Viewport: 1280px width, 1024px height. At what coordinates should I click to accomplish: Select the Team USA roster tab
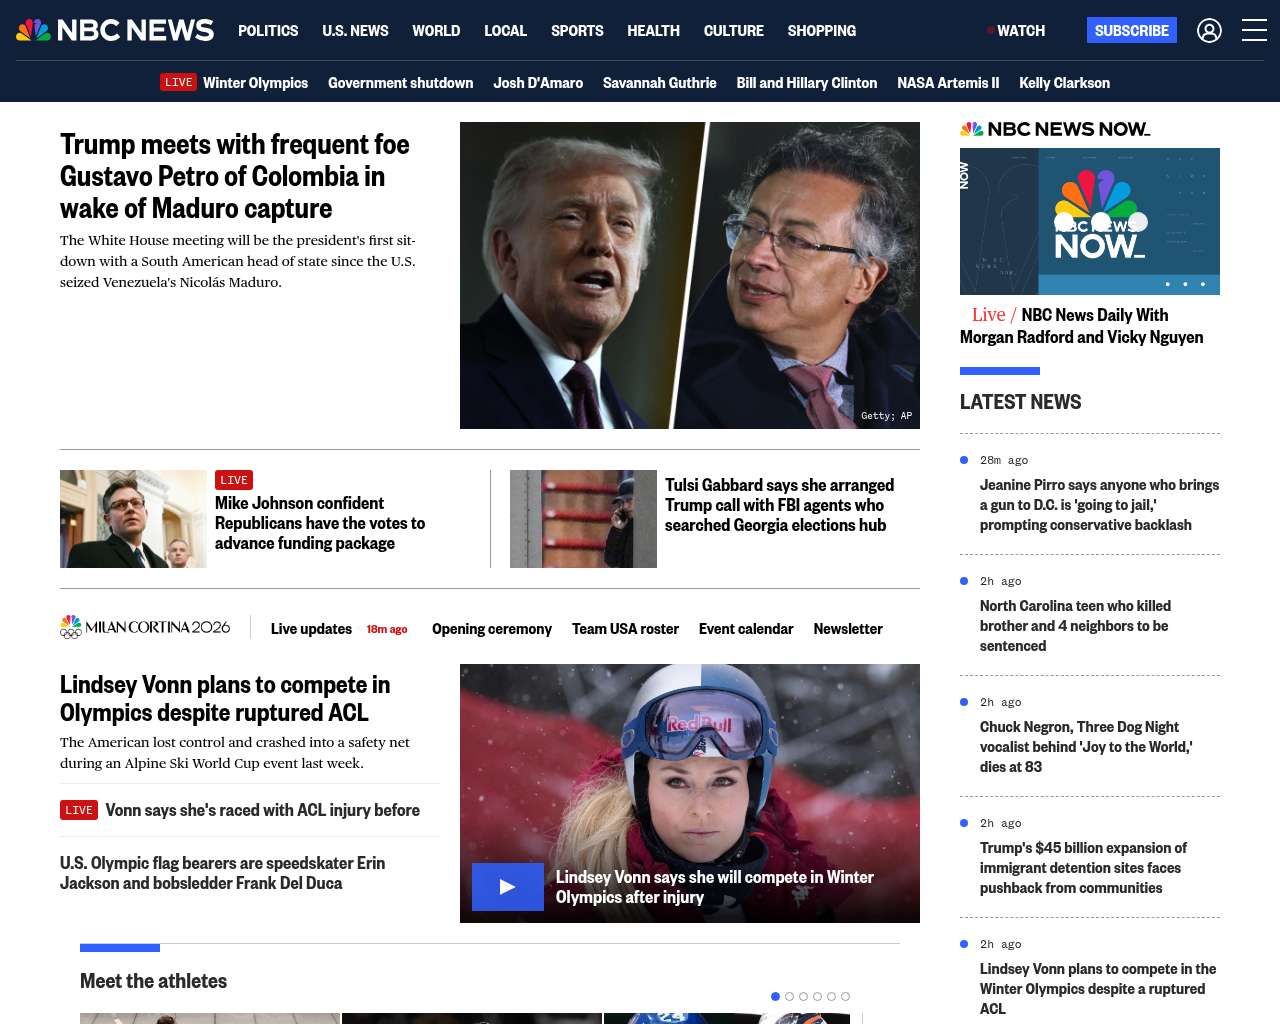(x=625, y=629)
